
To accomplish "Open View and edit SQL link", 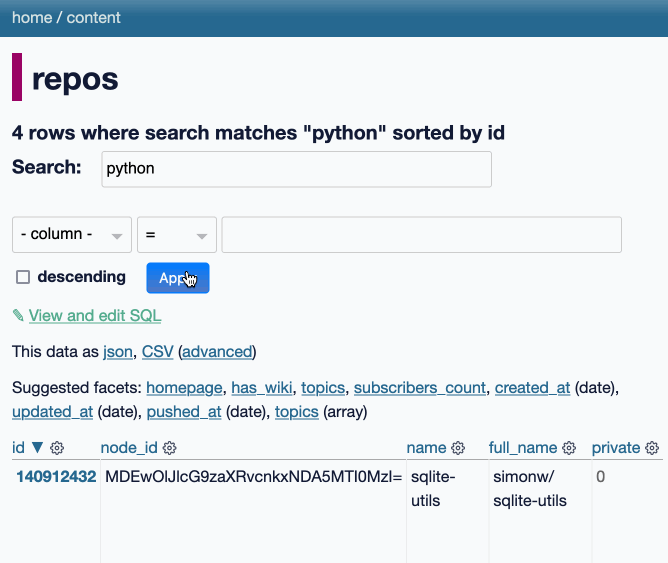I will (95, 316).
